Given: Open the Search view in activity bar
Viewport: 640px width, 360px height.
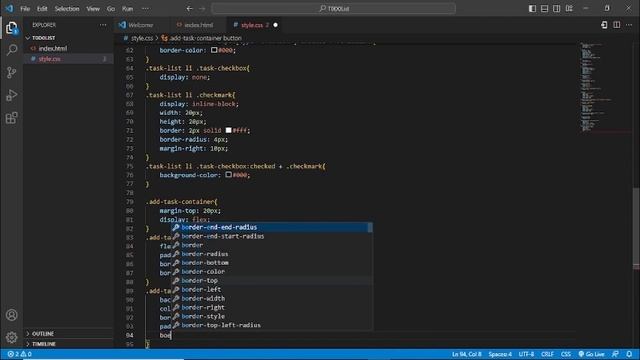Looking at the screenshot, I should click(x=11, y=50).
